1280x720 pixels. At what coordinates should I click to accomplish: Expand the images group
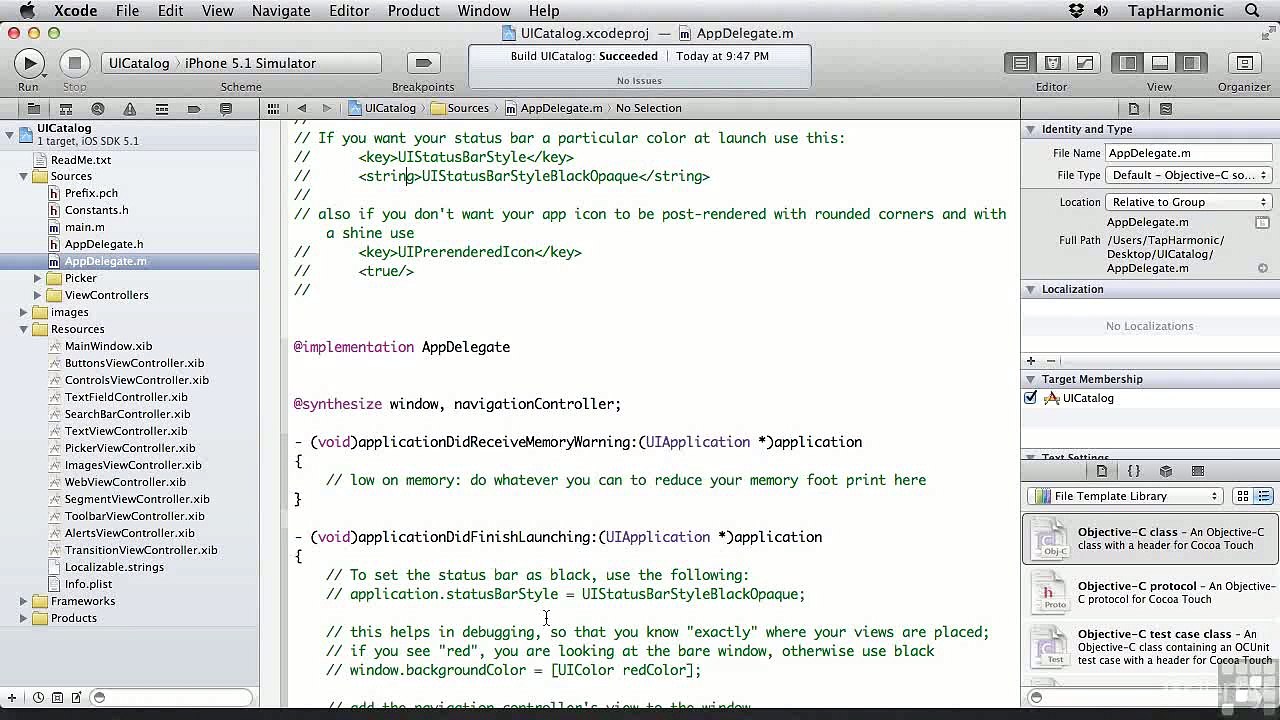(x=23, y=312)
